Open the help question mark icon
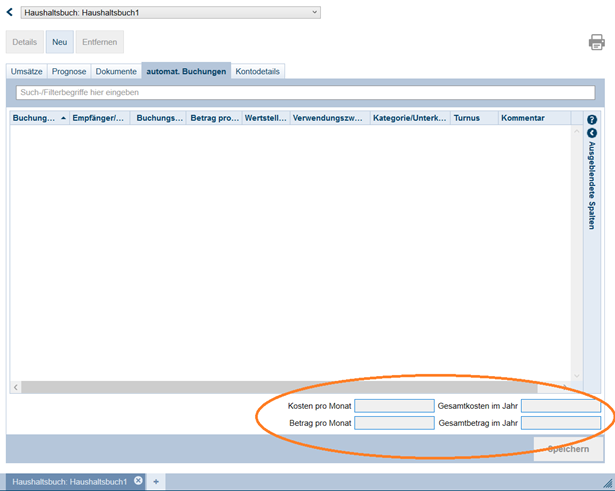 tap(592, 120)
